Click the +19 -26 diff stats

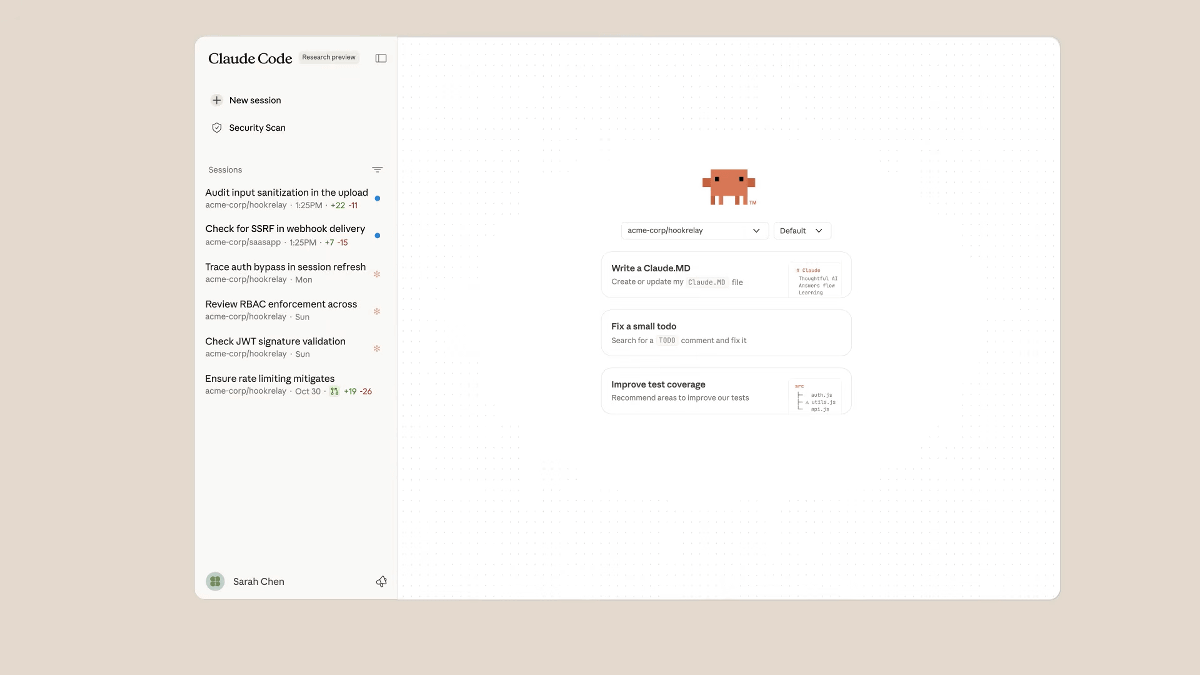(x=358, y=391)
